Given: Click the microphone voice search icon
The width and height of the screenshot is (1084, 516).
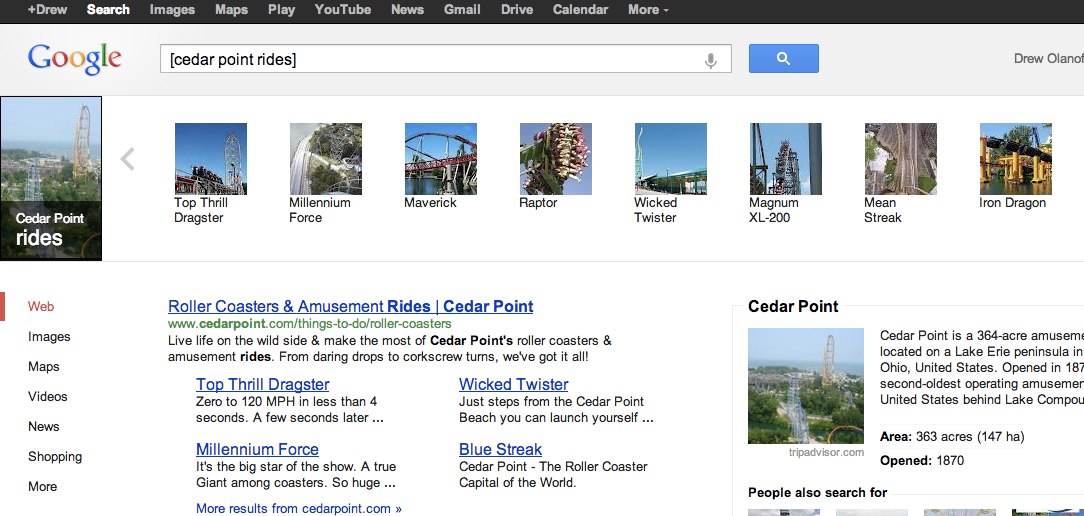Looking at the screenshot, I should click(711, 60).
